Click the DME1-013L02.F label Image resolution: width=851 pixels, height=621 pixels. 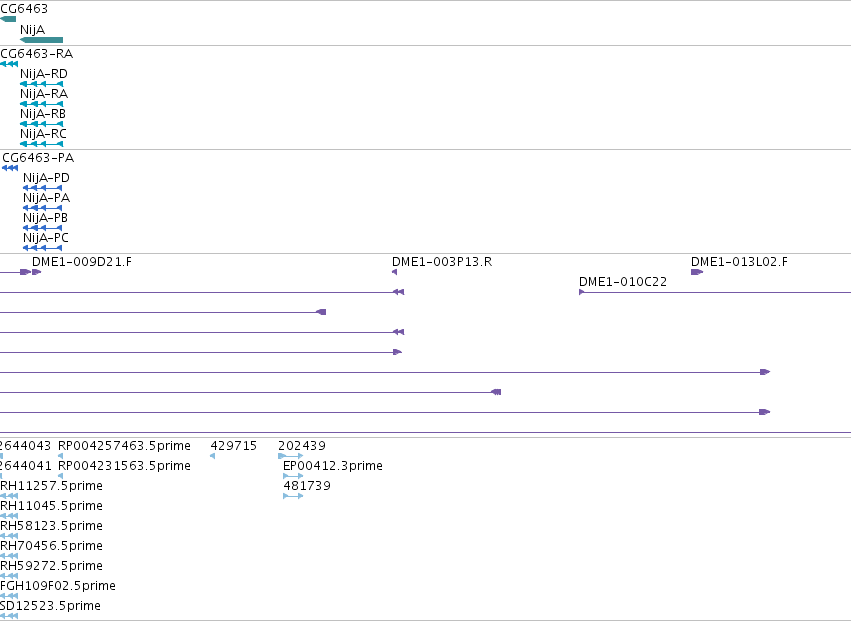(739, 262)
